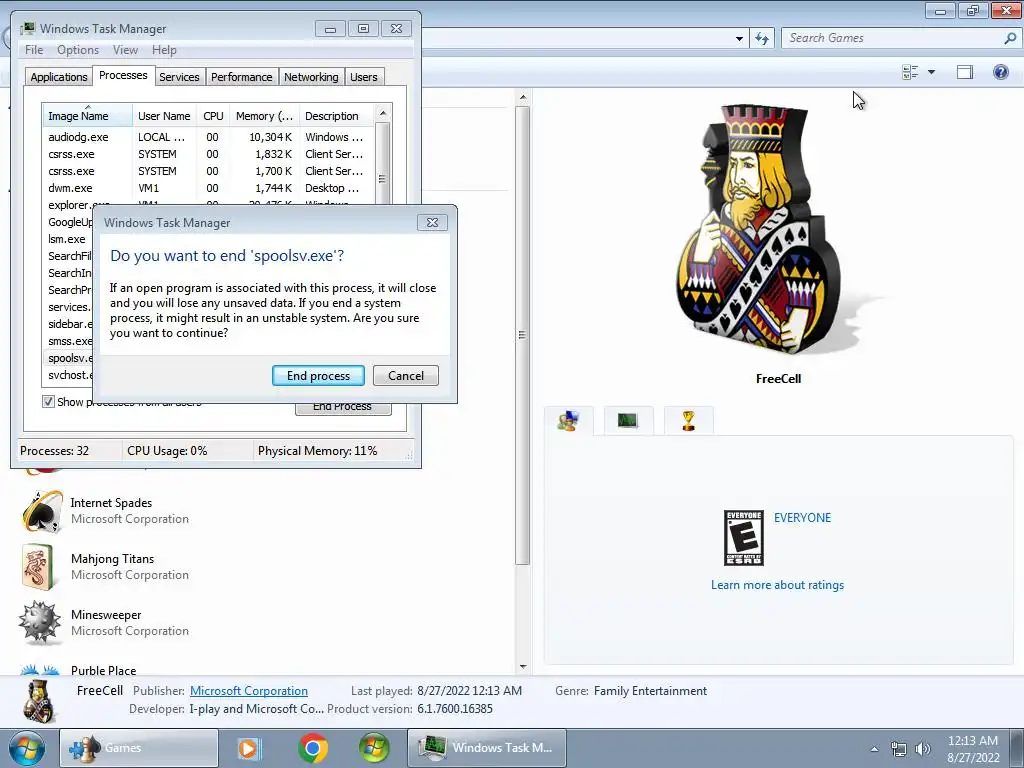Click the Windows Task Manager taskbar button
1024x768 pixels.
click(x=487, y=748)
